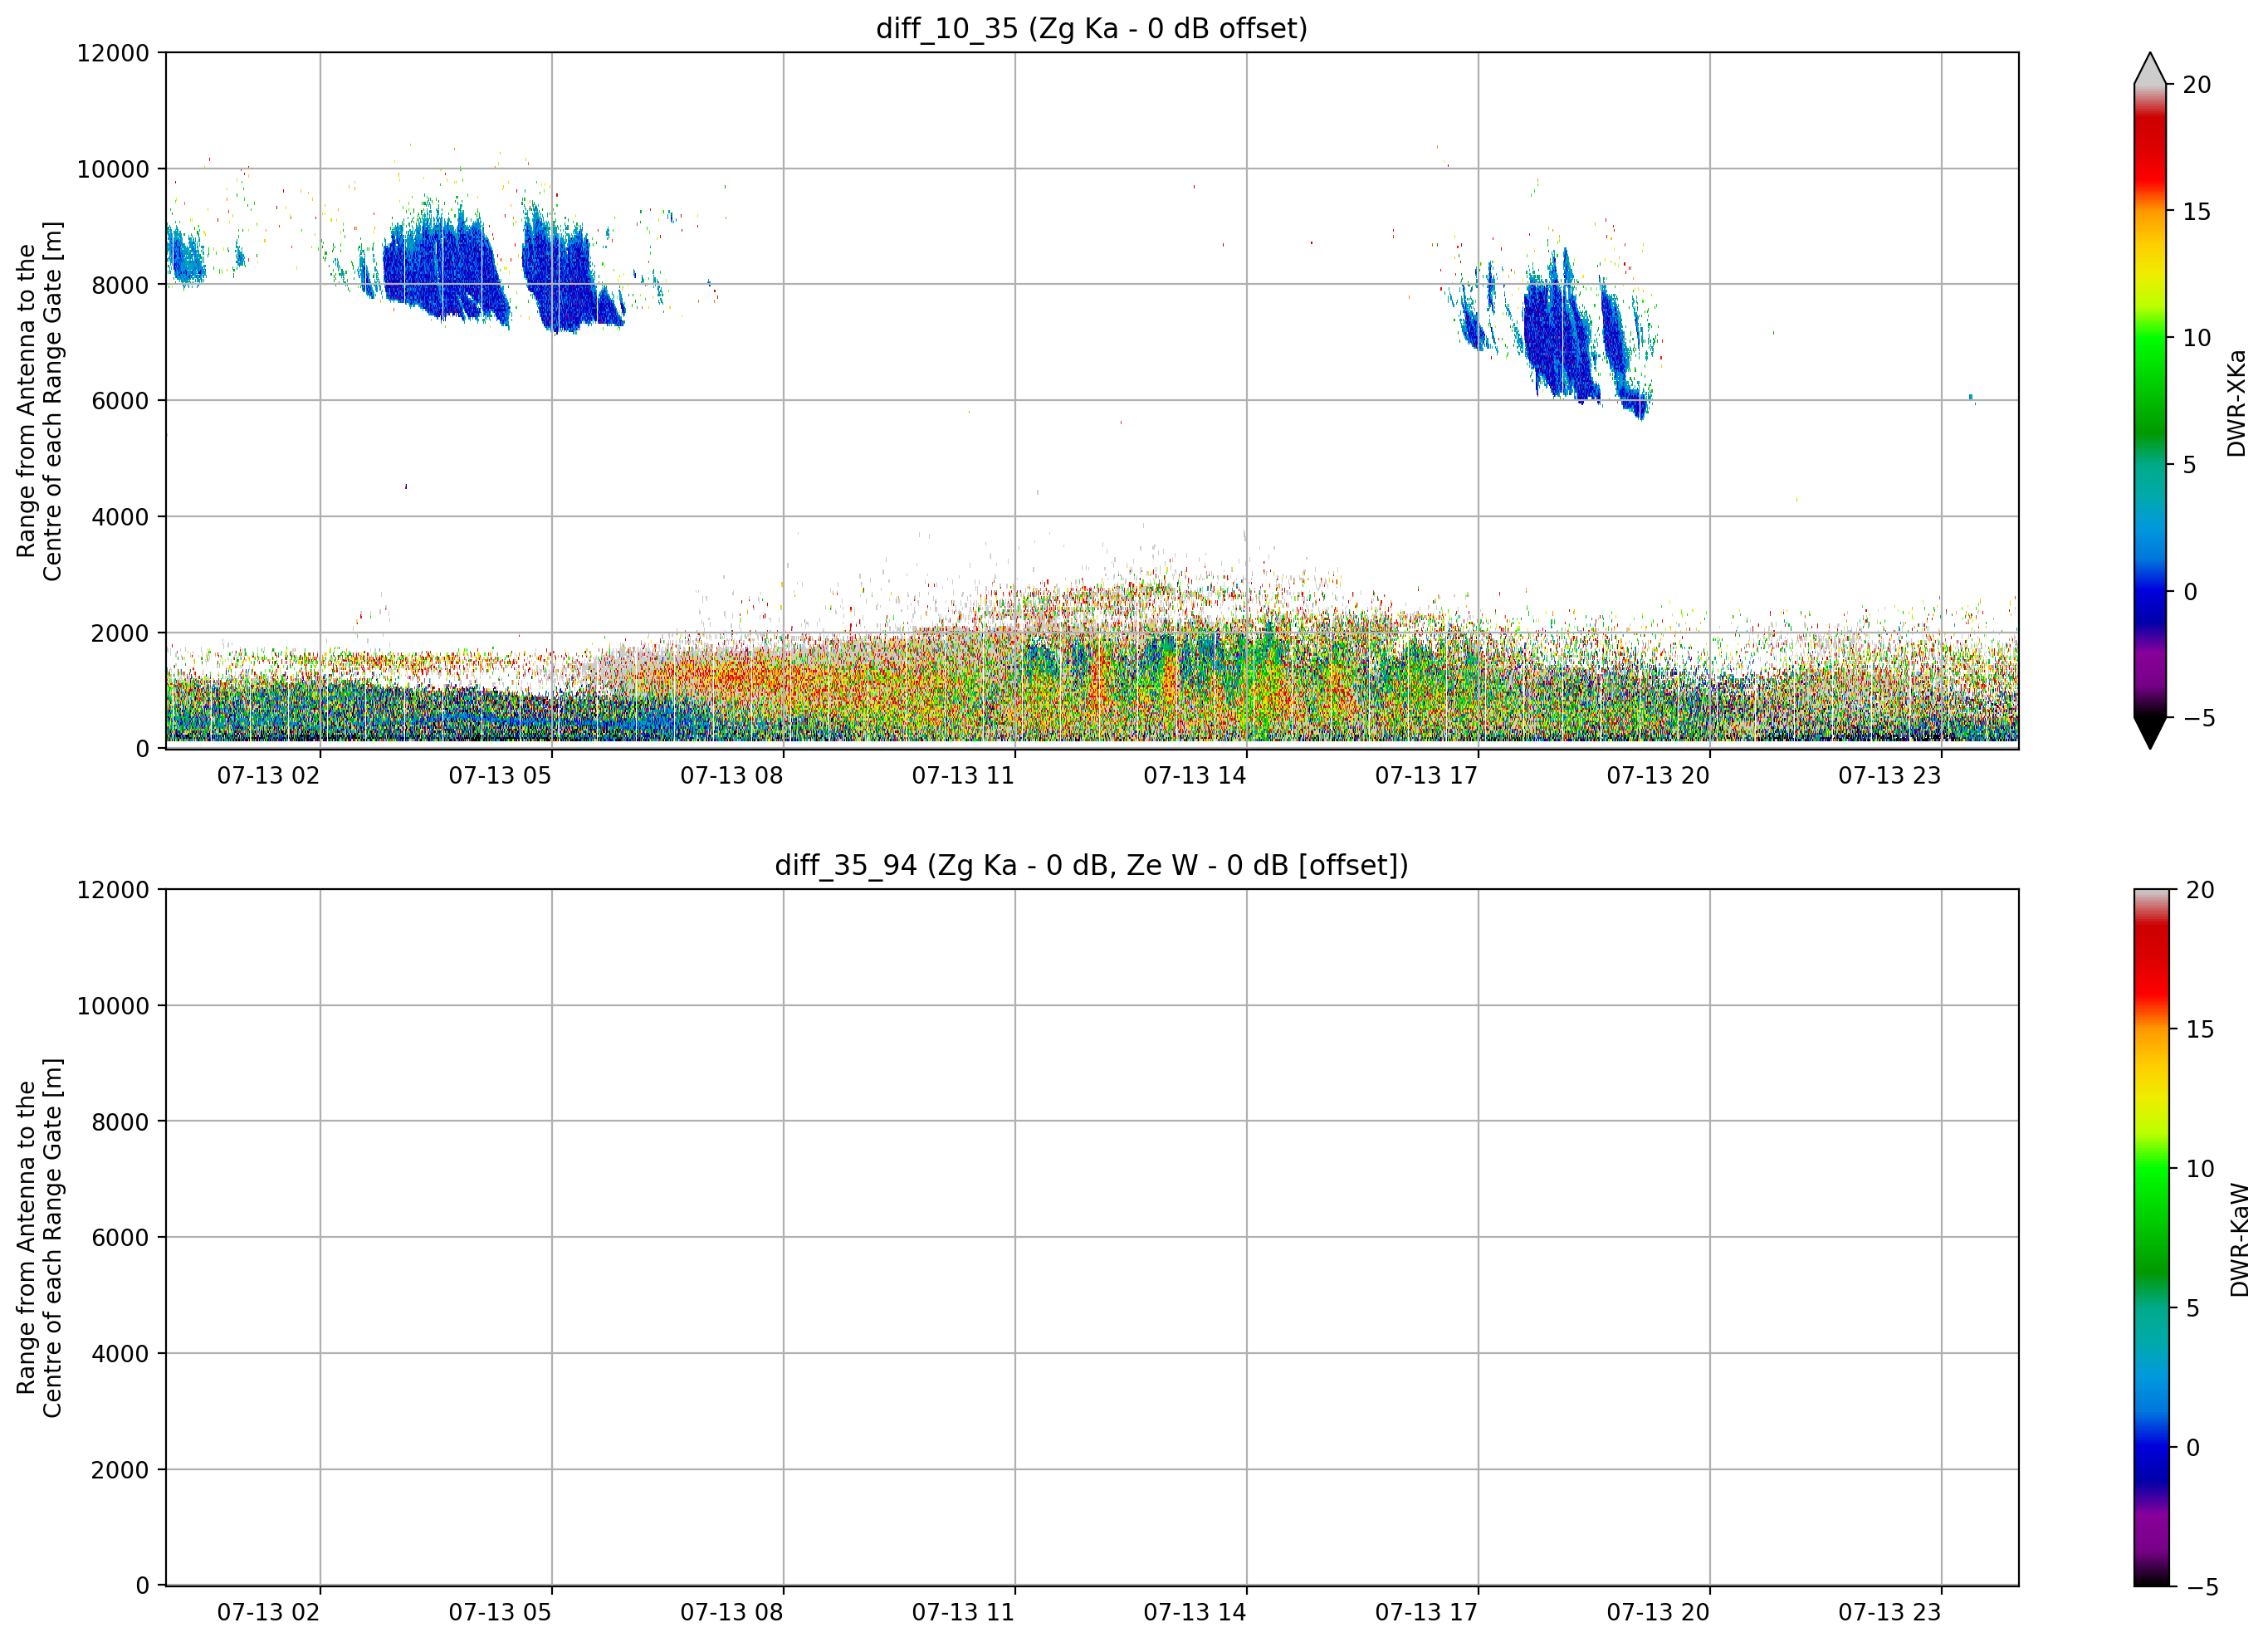This screenshot has height=1642, width=2268.
Task: Click the top DWR-XKa colorbar gradient
Action: point(2150,401)
